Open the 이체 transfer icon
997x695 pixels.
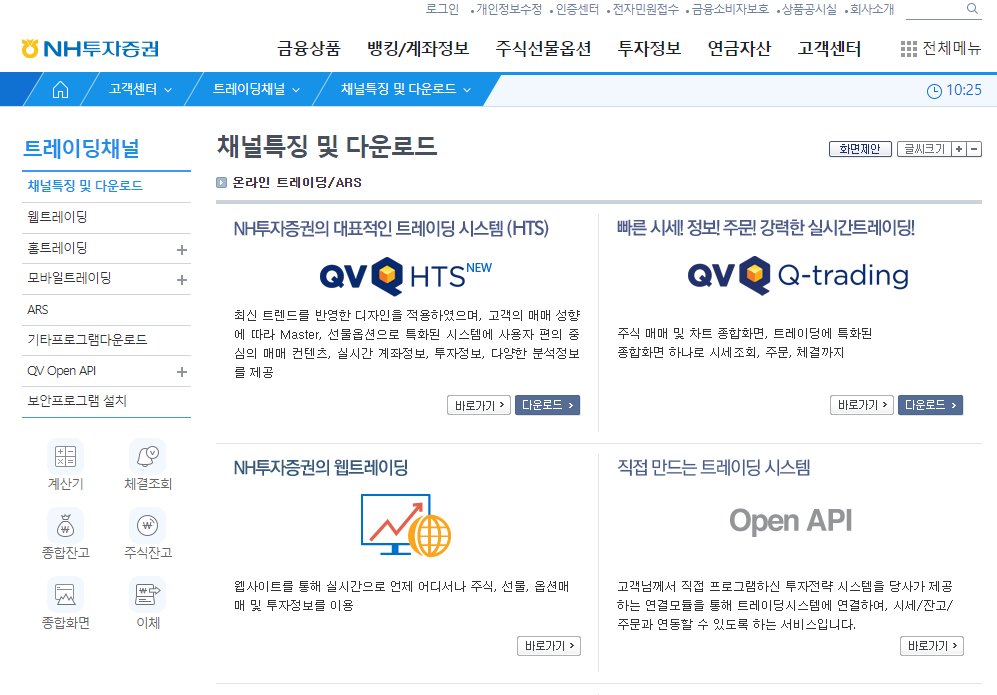(148, 595)
